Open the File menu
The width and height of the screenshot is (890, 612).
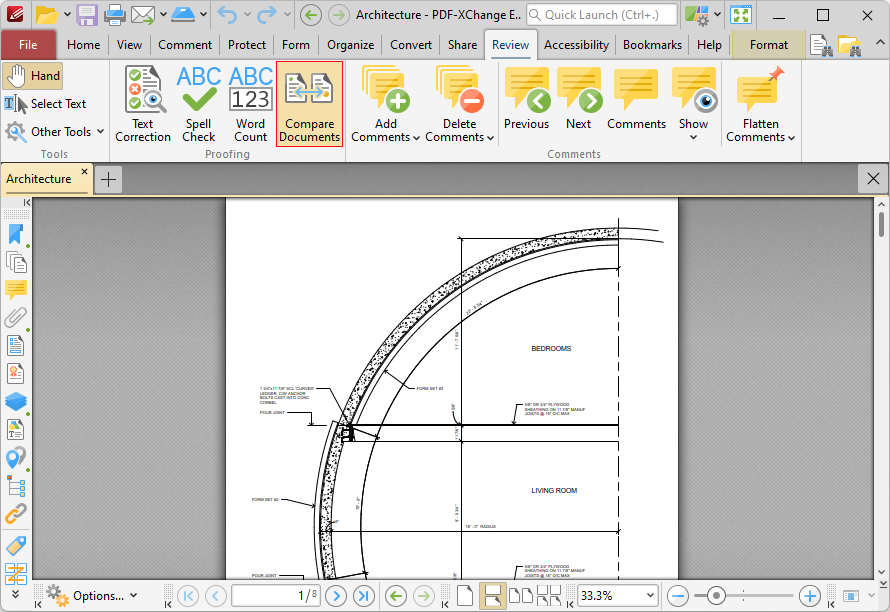[x=28, y=45]
